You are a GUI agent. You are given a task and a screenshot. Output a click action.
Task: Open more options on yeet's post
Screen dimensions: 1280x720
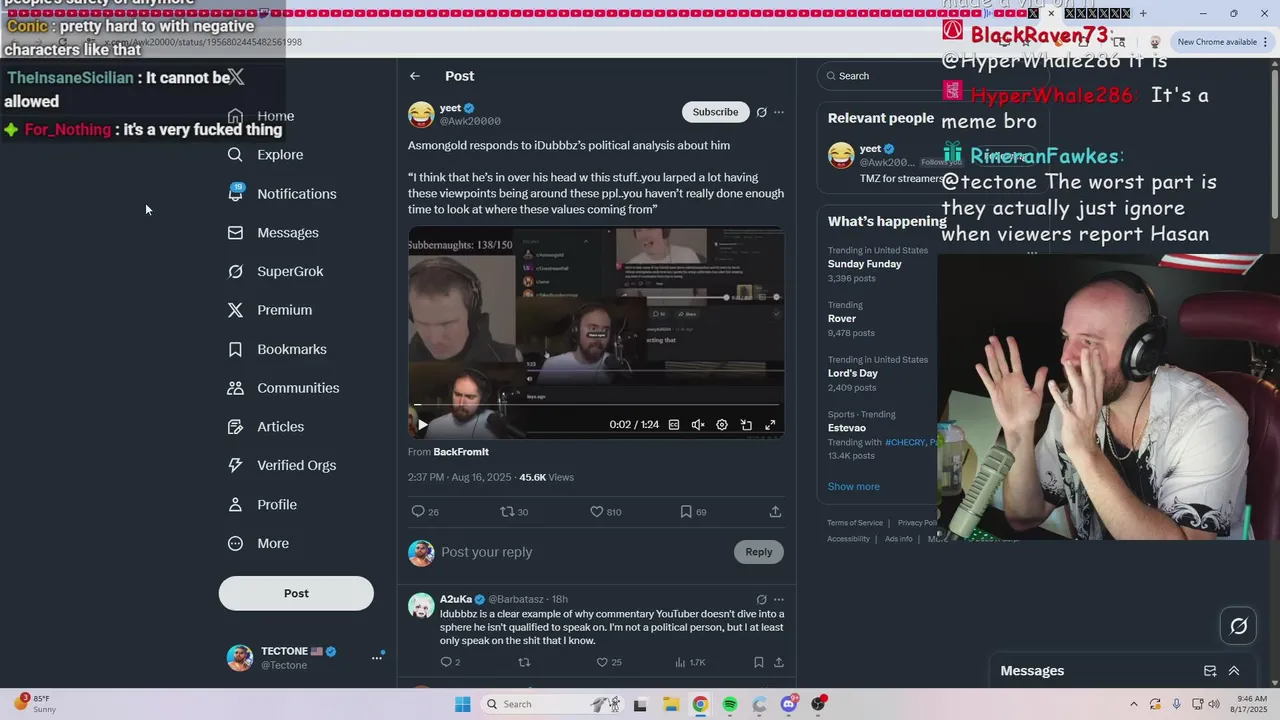[x=779, y=112]
